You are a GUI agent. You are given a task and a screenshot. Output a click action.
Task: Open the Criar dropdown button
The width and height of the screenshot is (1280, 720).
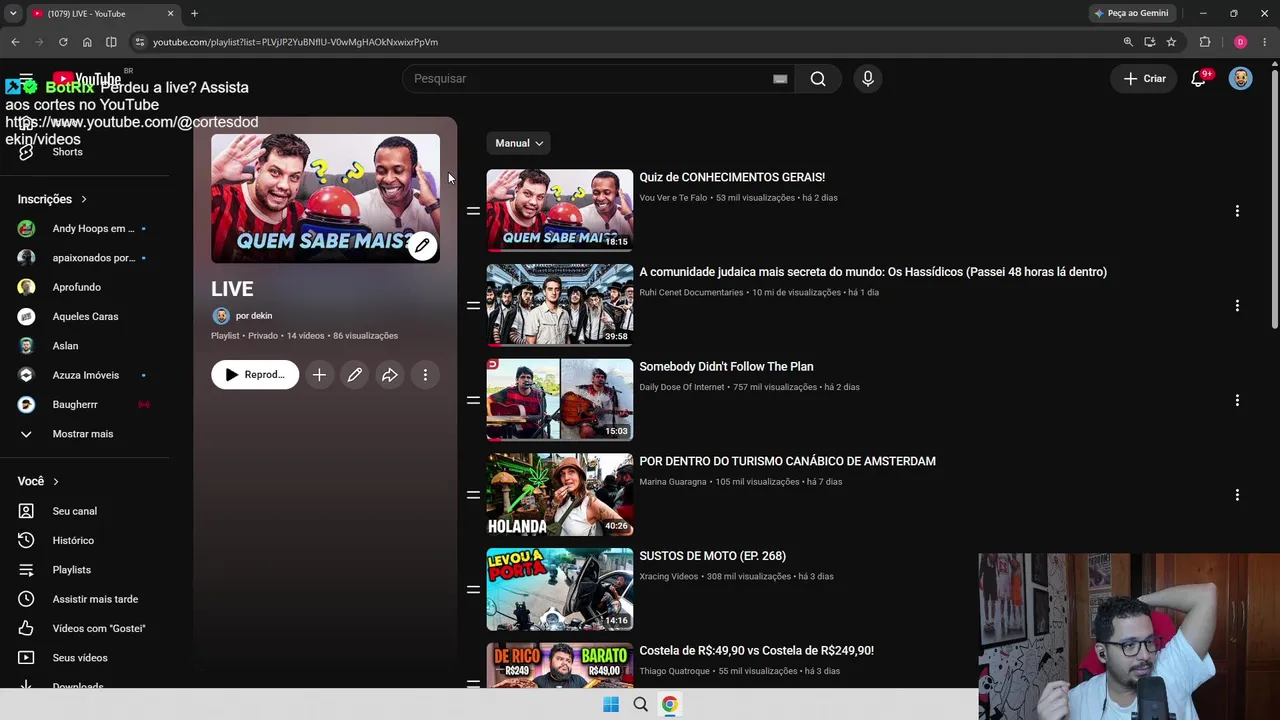(1144, 79)
